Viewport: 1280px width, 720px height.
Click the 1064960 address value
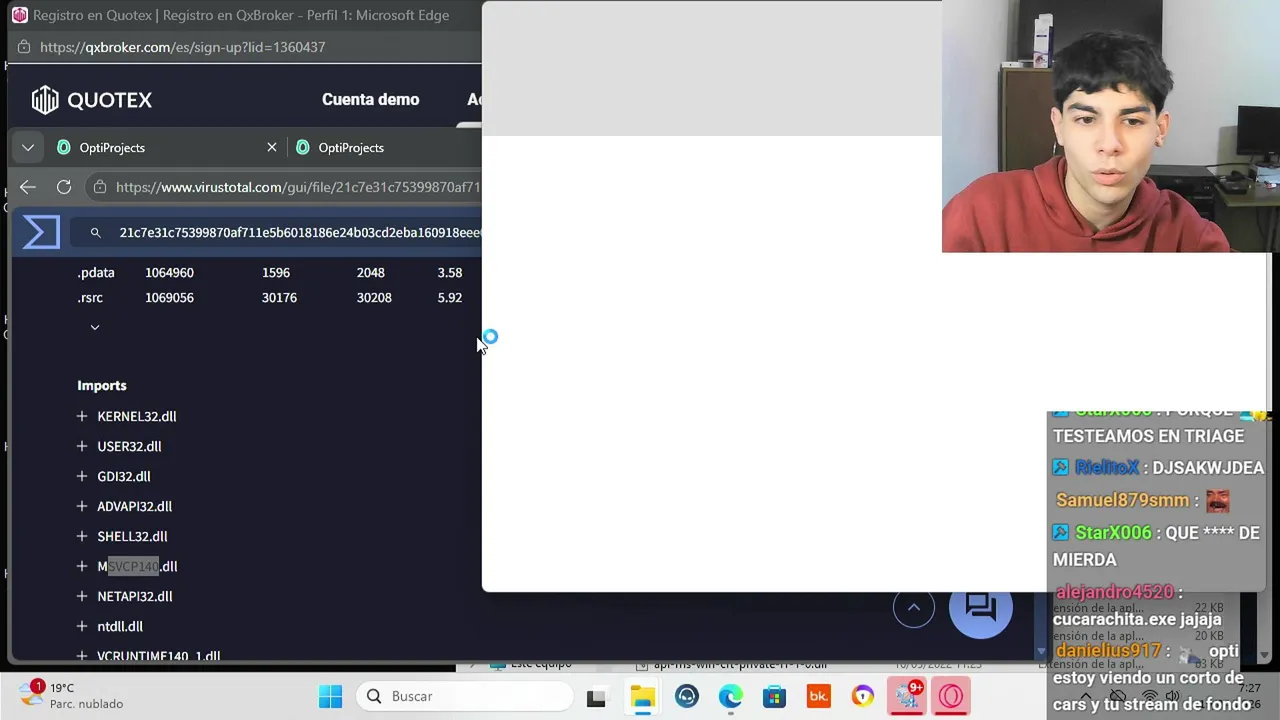point(169,272)
